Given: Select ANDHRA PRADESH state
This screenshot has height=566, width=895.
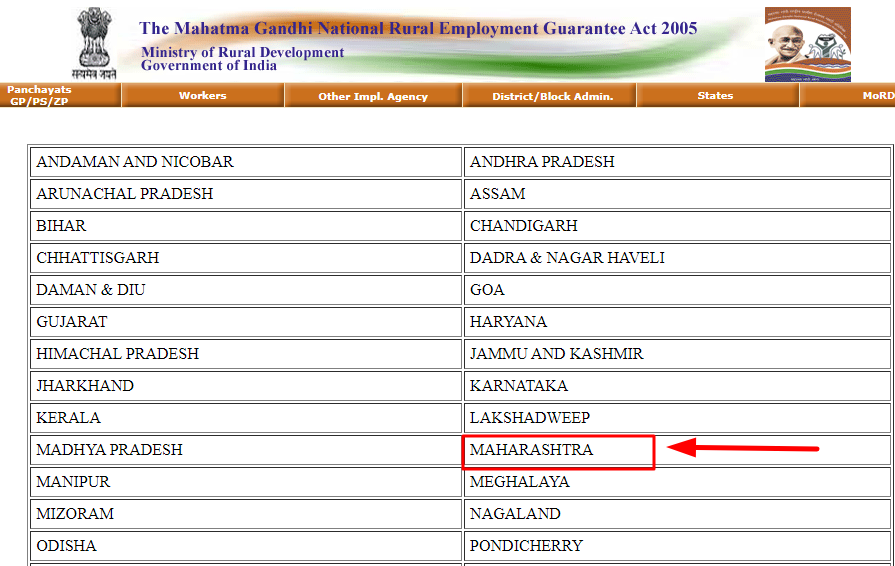Looking at the screenshot, I should pos(542,162).
